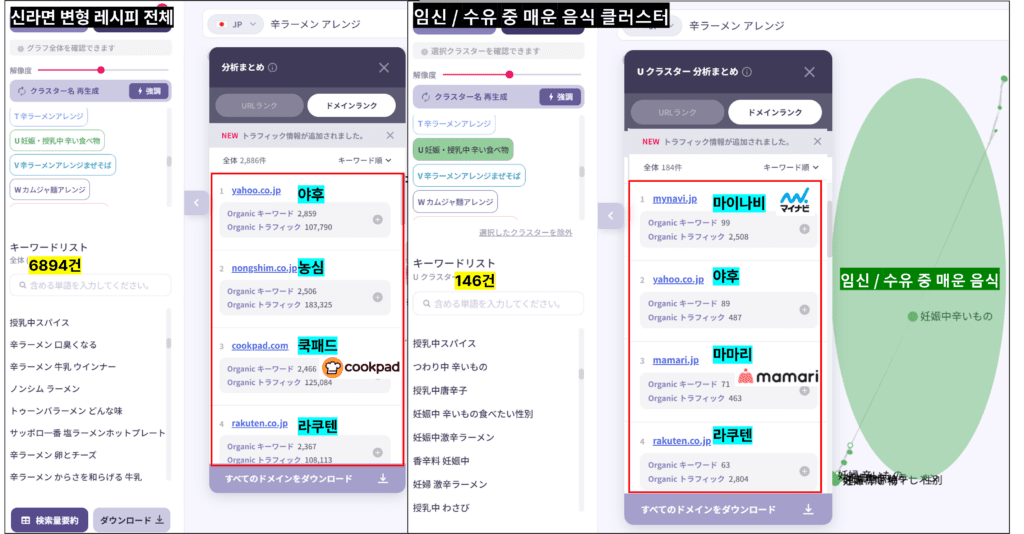Image resolution: width=1024 pixels, height=534 pixels.
Task: Switch to URLランク tab in right panel
Action: 677,112
